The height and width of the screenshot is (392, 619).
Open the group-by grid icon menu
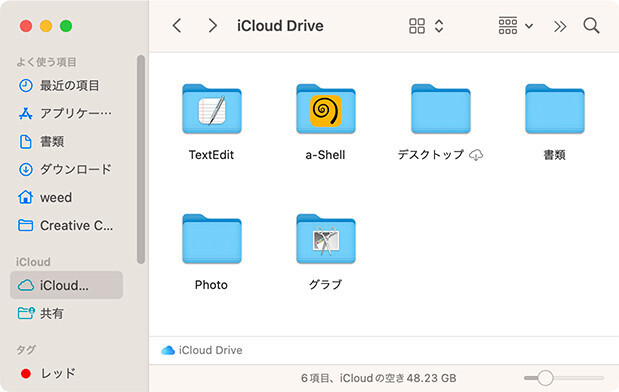(508, 26)
